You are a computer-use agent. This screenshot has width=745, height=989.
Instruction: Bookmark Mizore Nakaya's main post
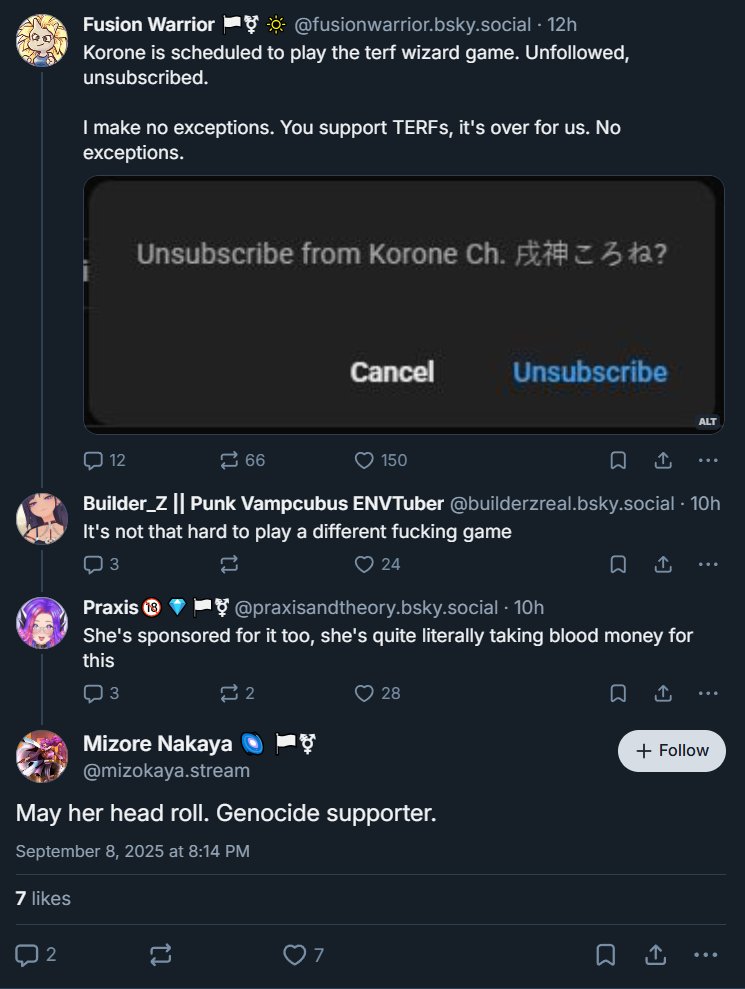pyautogui.click(x=605, y=955)
